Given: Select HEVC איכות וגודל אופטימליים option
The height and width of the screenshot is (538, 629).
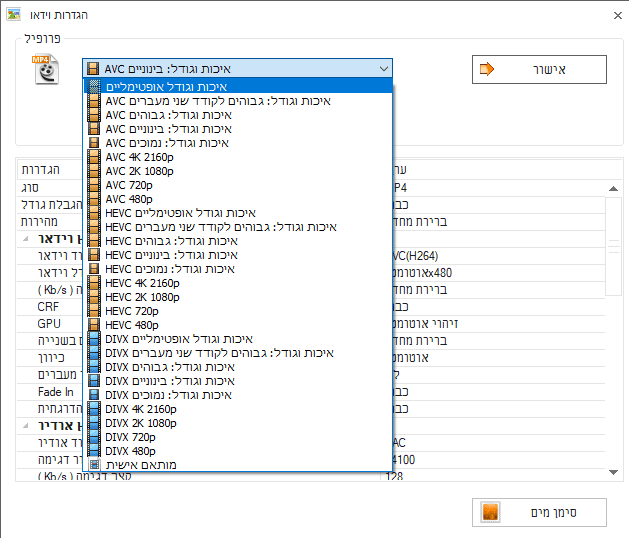Looking at the screenshot, I should pos(237,213).
